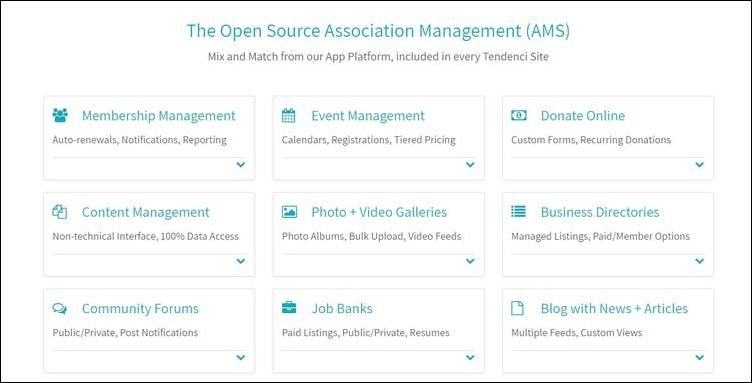Click the Blog with News page icon
The image size is (752, 383).
[x=517, y=308]
